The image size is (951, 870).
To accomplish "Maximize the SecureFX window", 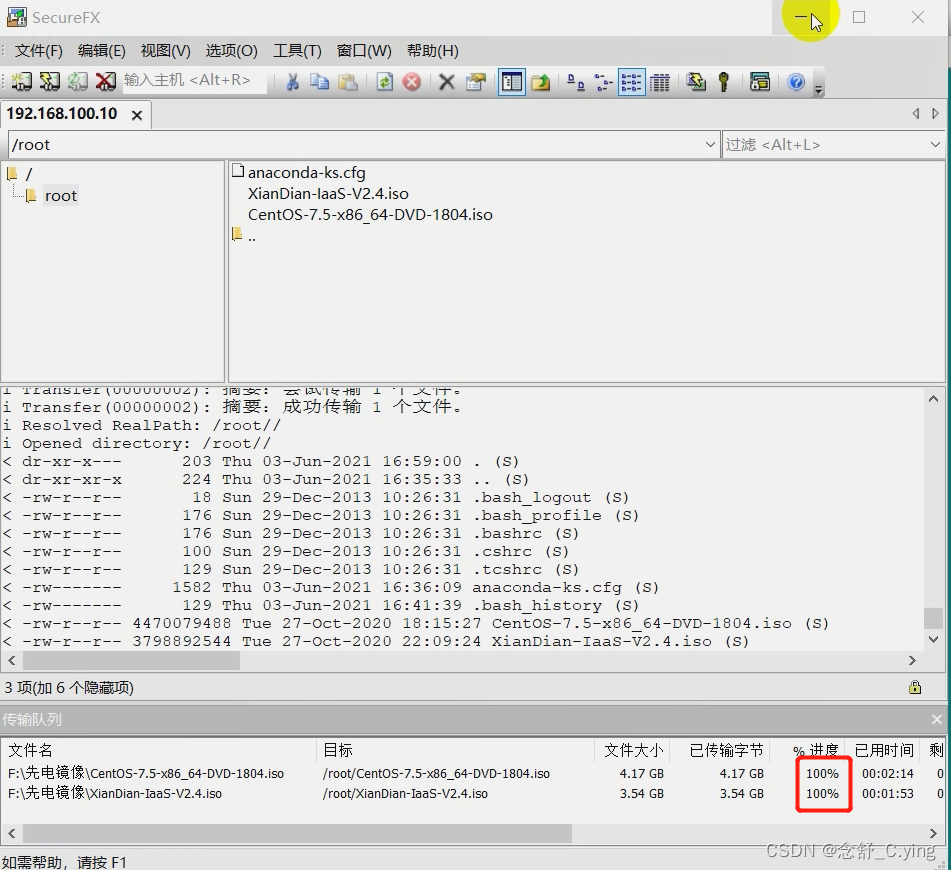I will pyautogui.click(x=859, y=17).
